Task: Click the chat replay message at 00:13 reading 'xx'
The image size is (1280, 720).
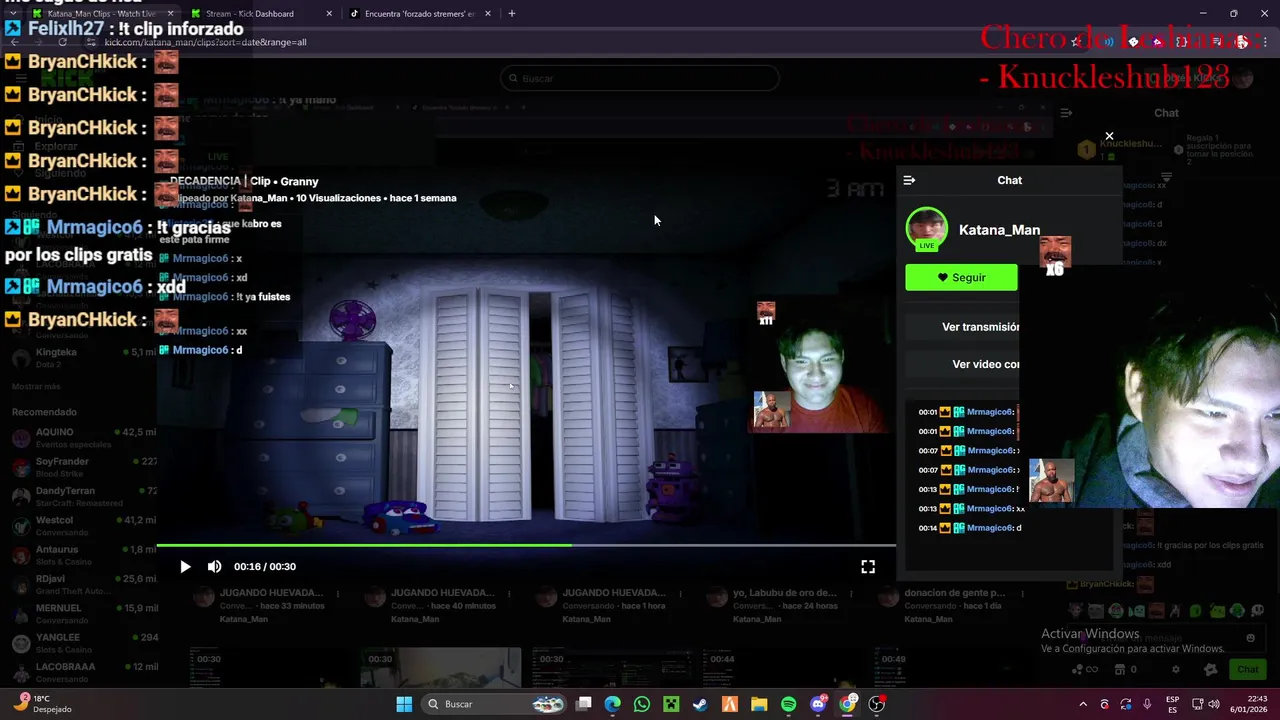Action: click(x=972, y=509)
